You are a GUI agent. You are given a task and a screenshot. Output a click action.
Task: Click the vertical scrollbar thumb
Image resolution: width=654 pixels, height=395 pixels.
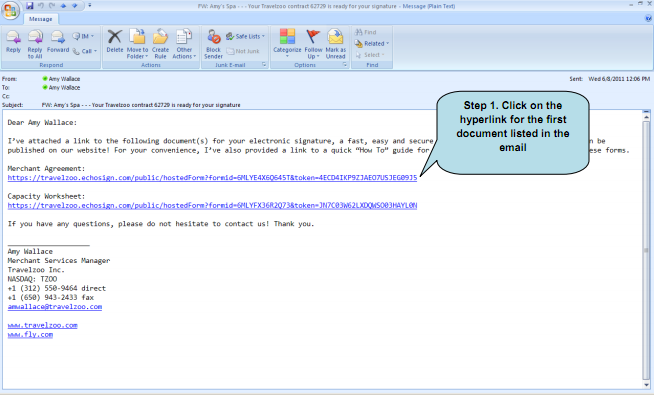tap(646, 250)
